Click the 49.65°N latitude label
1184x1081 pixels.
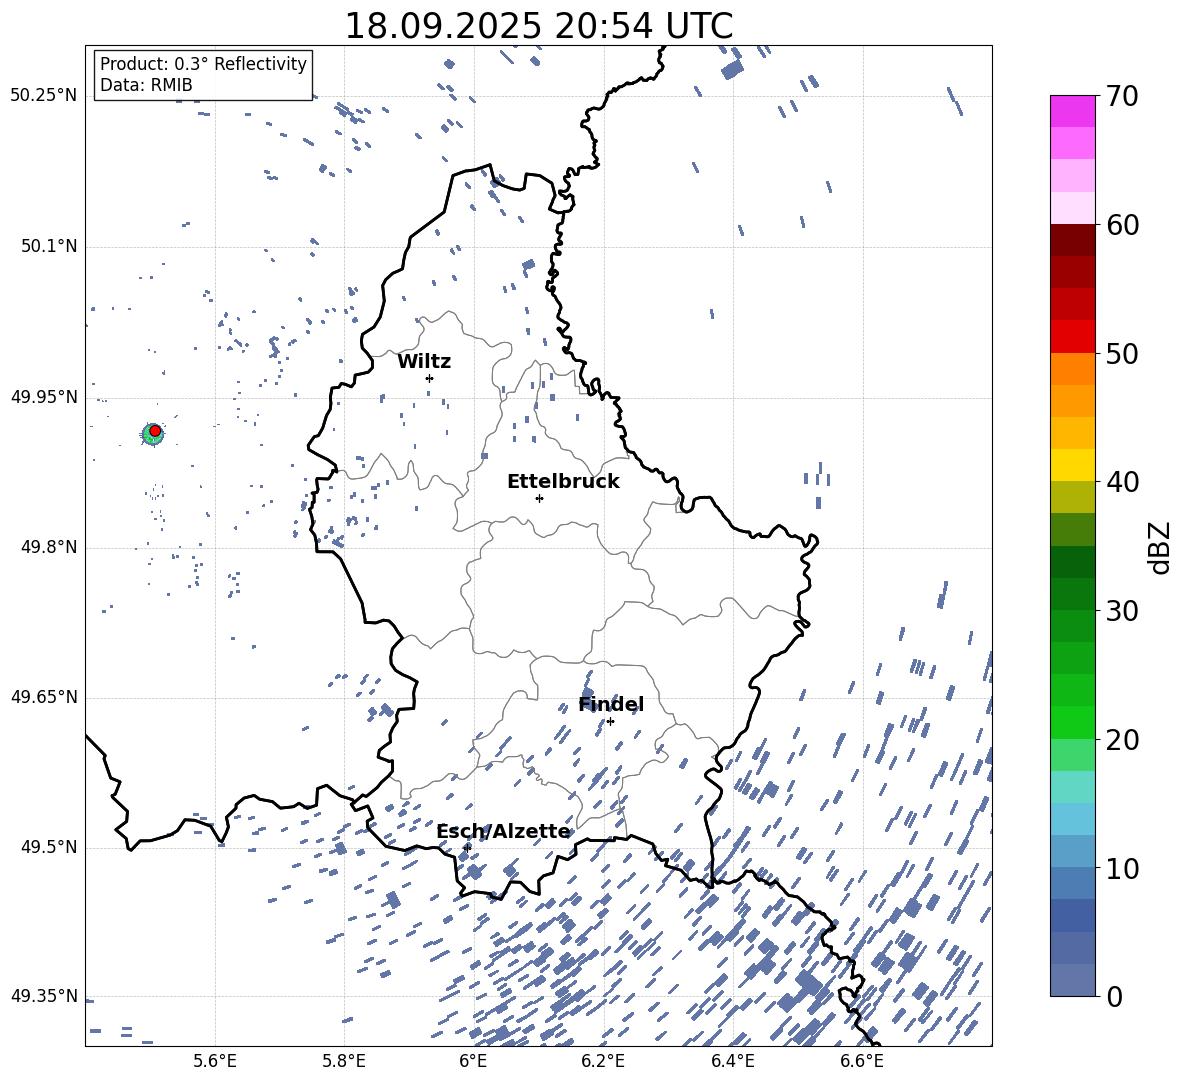tap(44, 697)
